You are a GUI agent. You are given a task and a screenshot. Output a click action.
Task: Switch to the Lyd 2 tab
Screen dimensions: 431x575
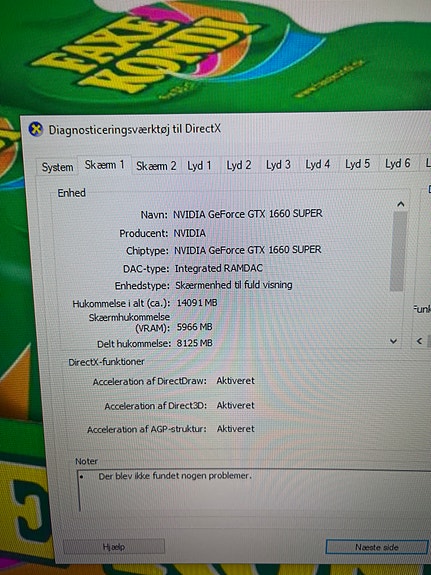click(x=239, y=165)
